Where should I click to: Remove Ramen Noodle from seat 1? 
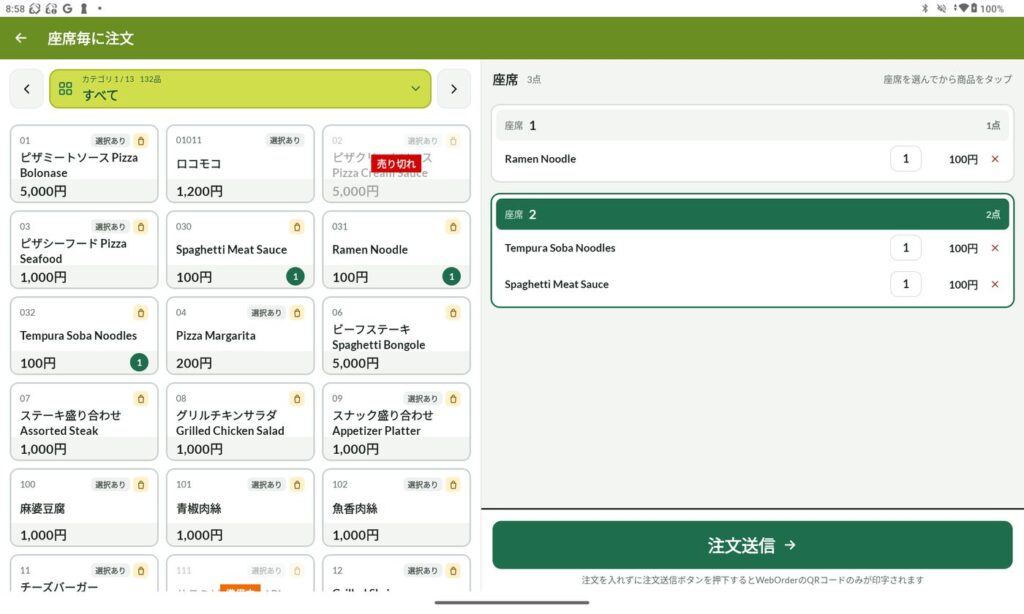(995, 159)
